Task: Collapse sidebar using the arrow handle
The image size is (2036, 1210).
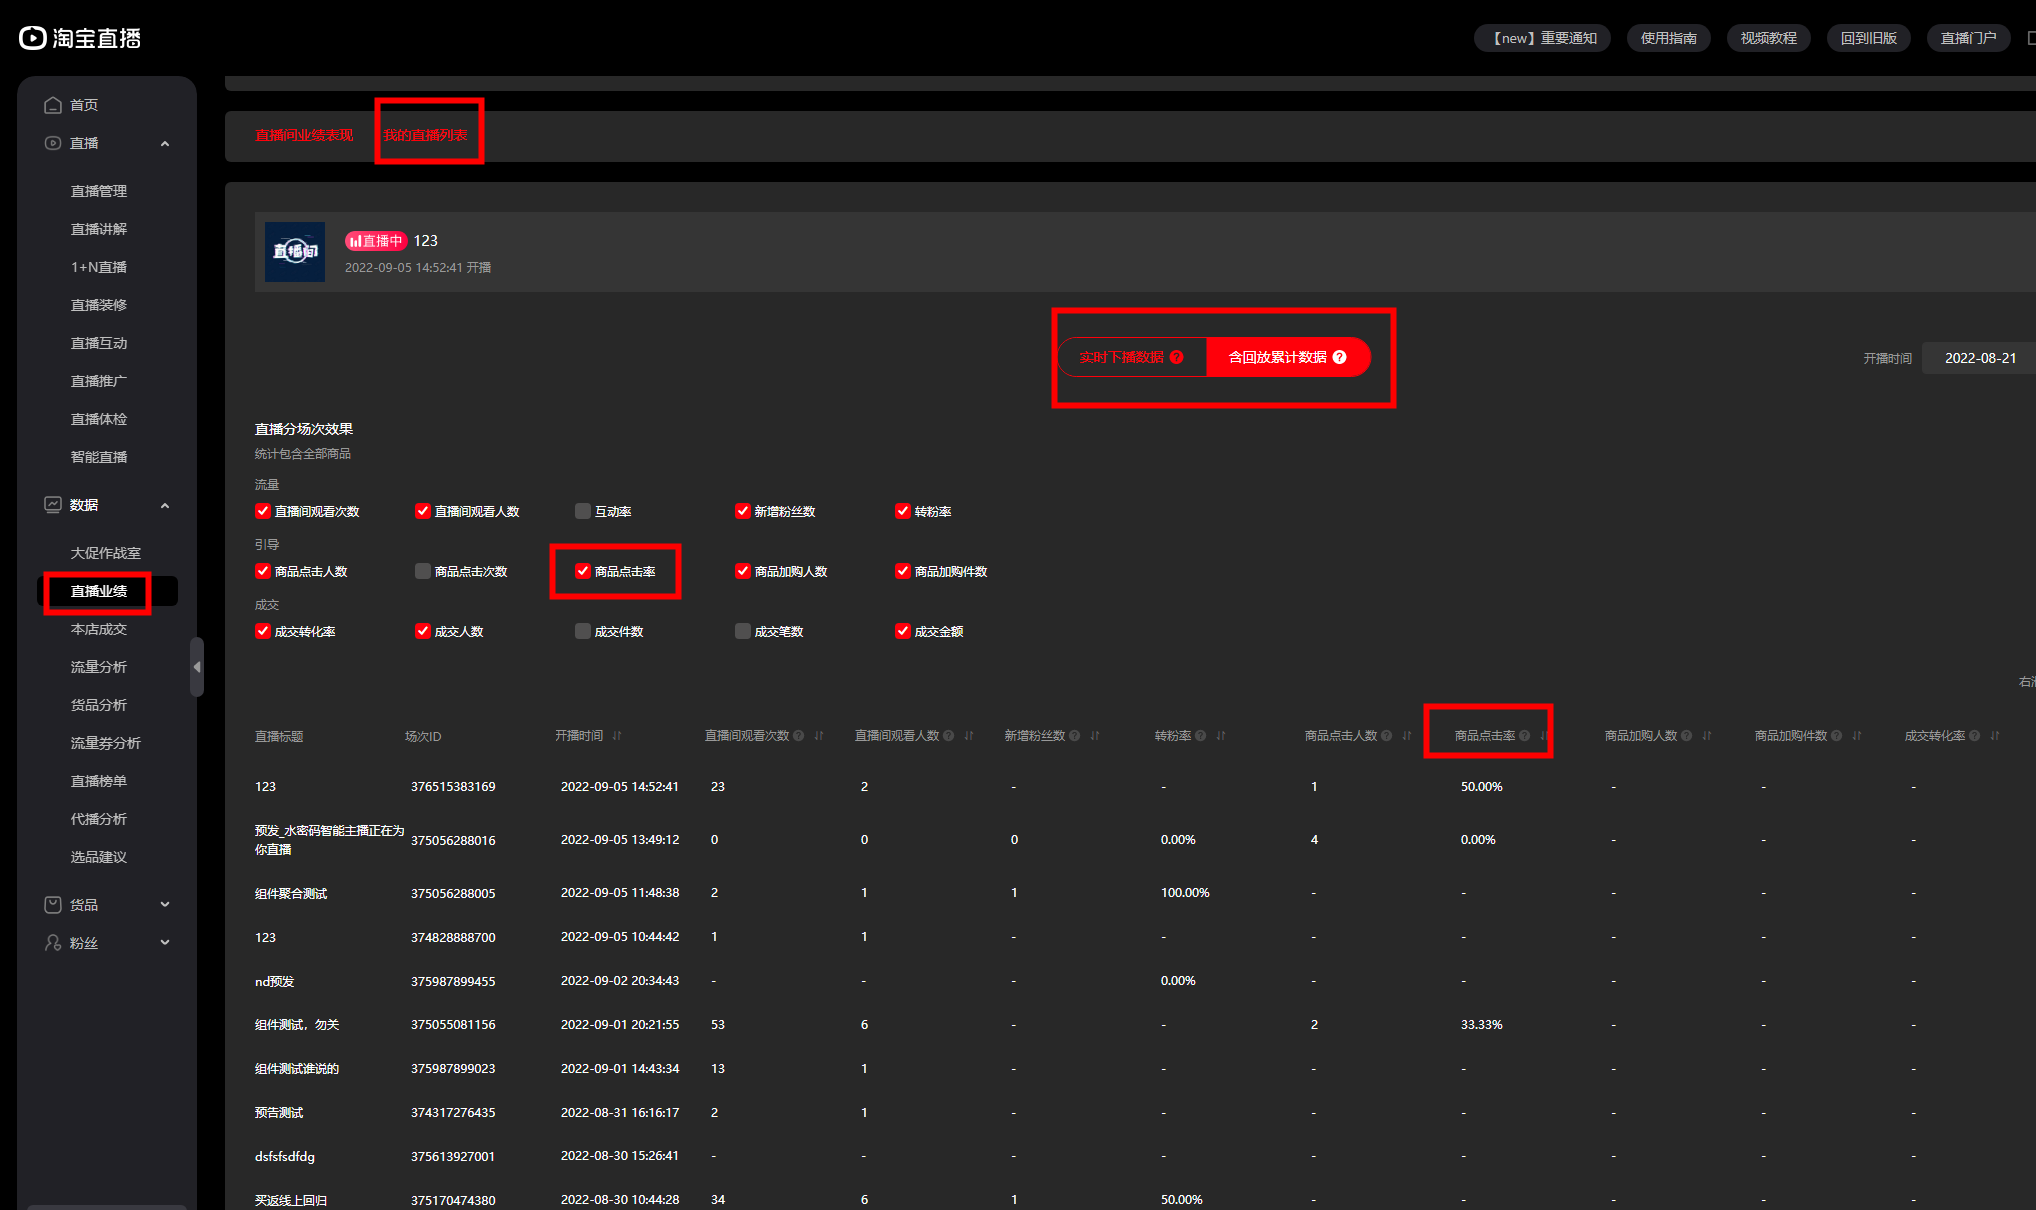Action: (x=197, y=667)
